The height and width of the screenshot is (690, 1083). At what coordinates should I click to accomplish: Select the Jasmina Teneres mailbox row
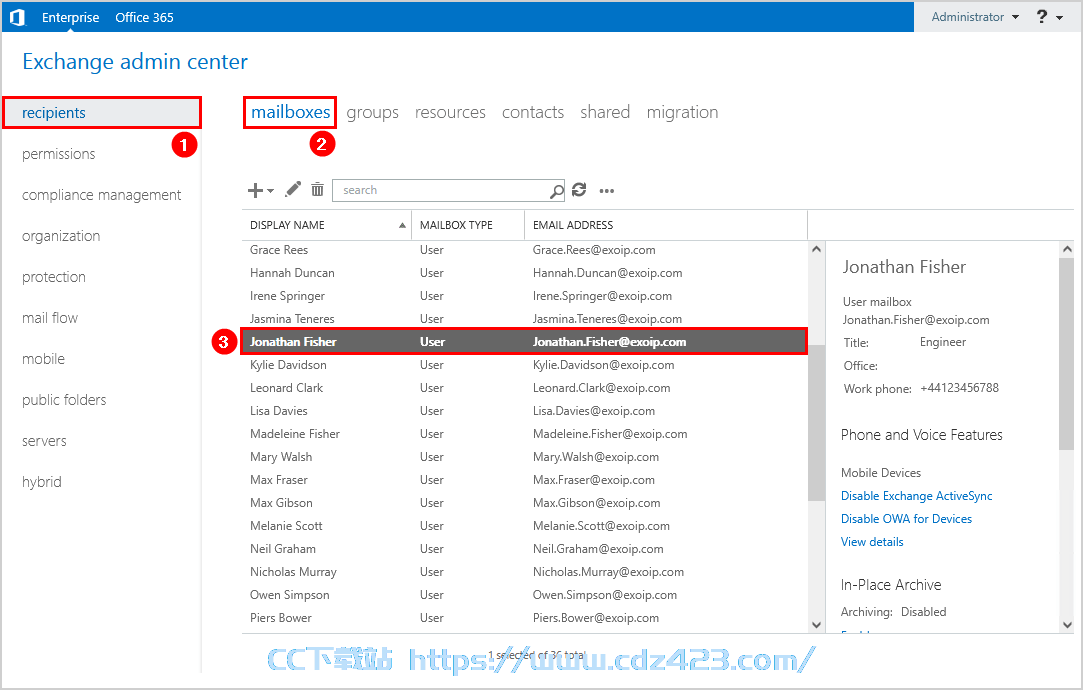pos(524,318)
